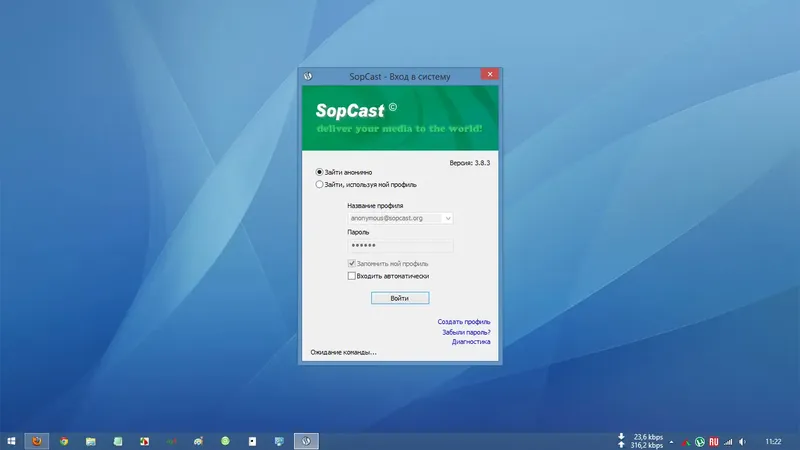Select the SopCast taskbar button

[306, 441]
